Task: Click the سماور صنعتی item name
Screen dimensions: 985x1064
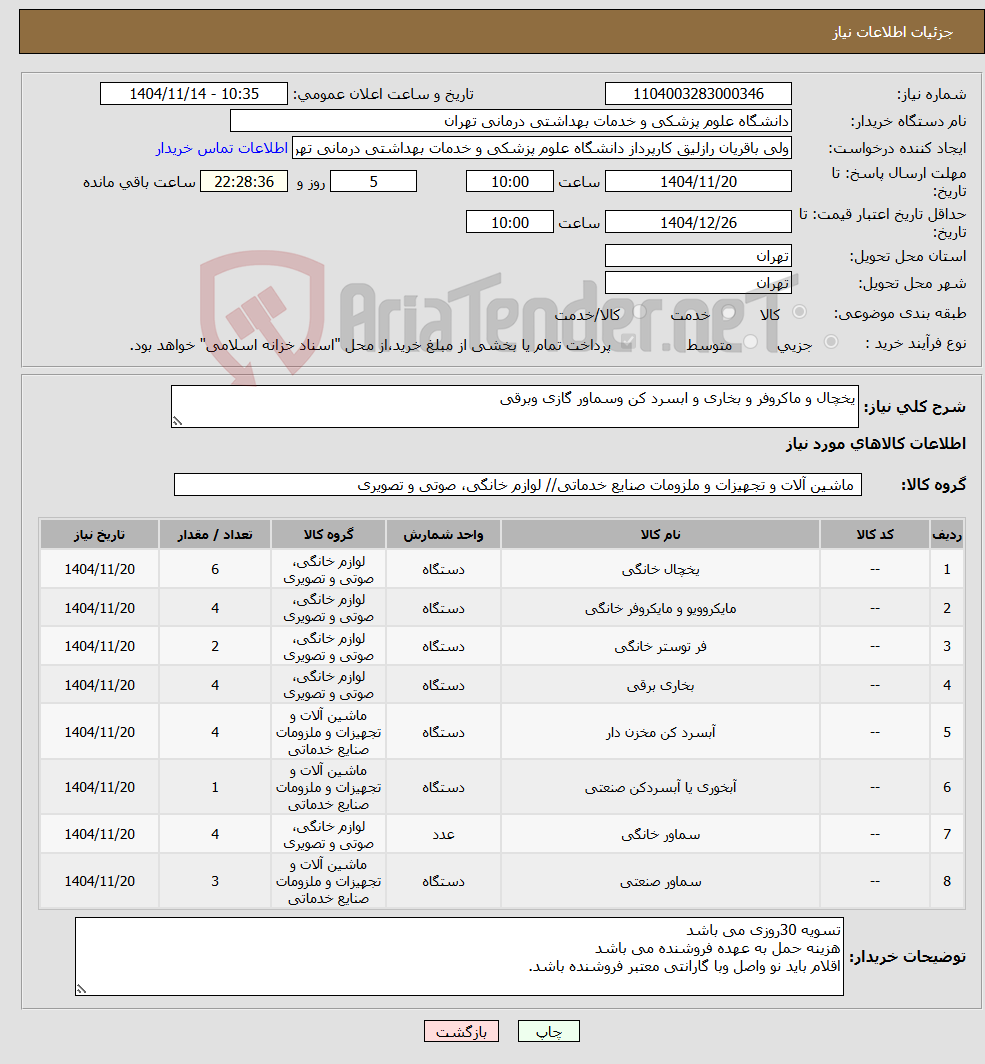Action: pos(660,881)
